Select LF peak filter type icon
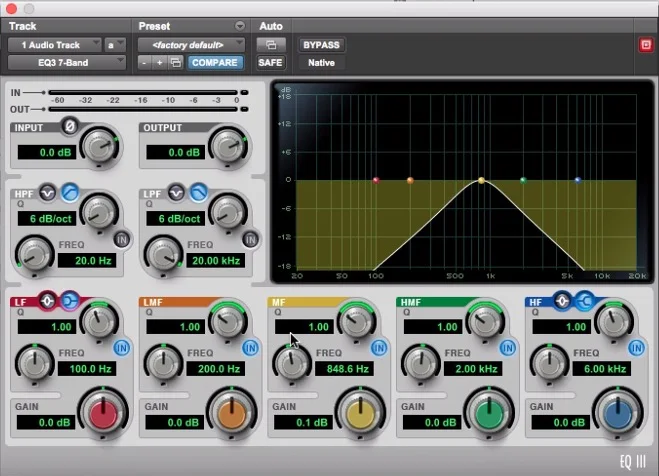 (47, 301)
